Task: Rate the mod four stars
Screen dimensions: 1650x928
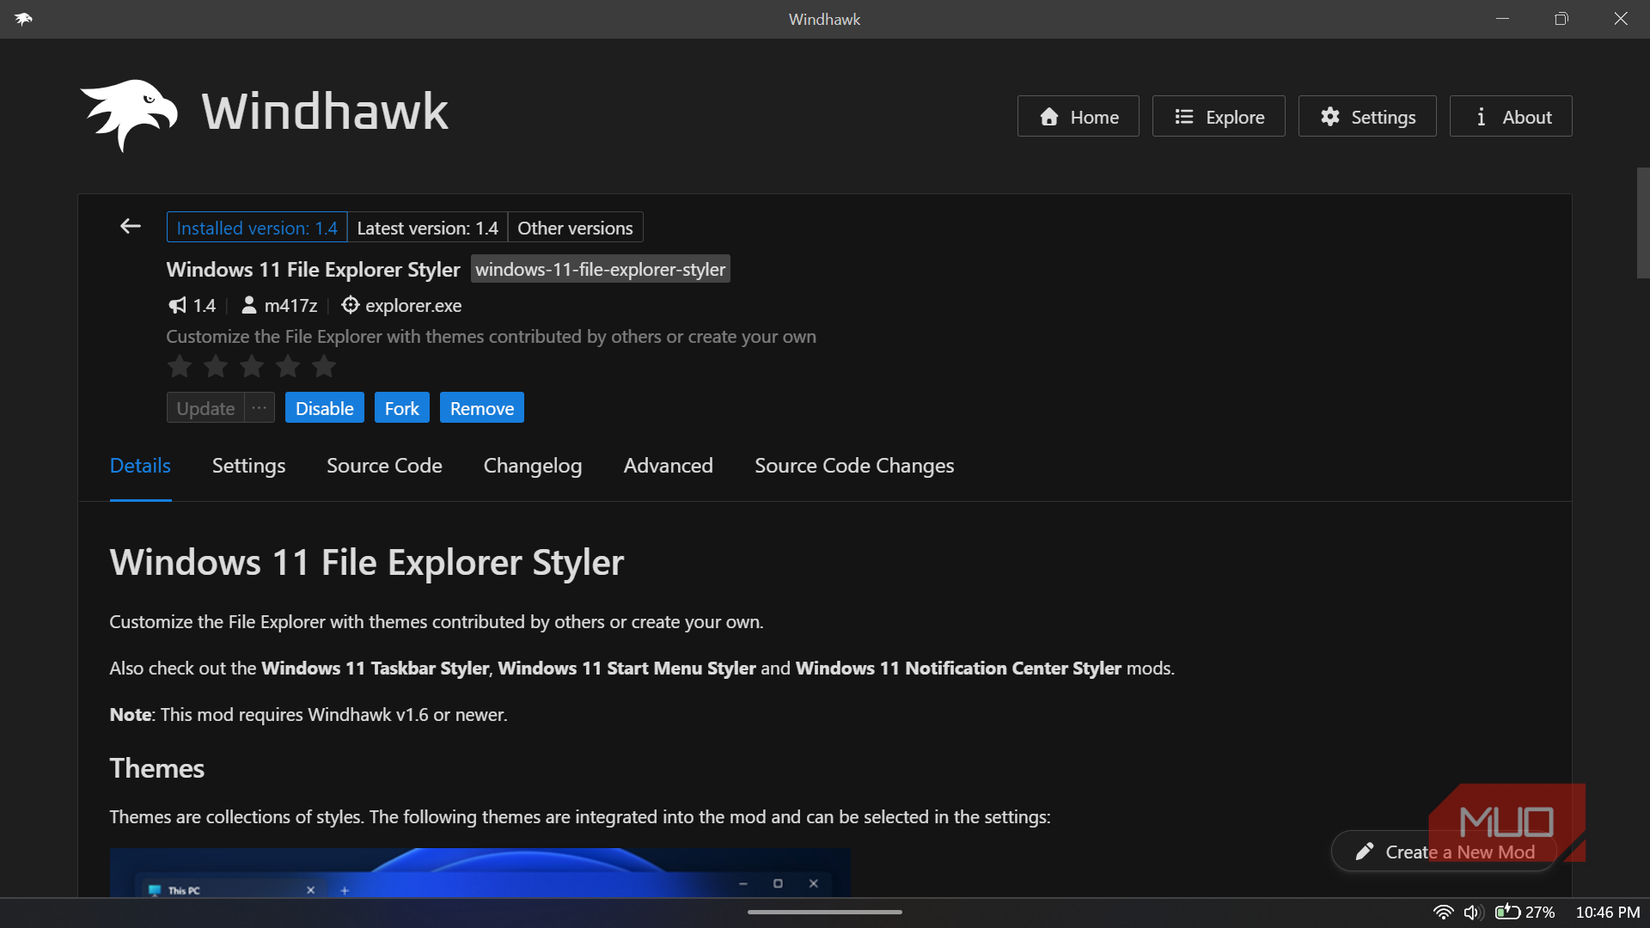Action: click(288, 367)
